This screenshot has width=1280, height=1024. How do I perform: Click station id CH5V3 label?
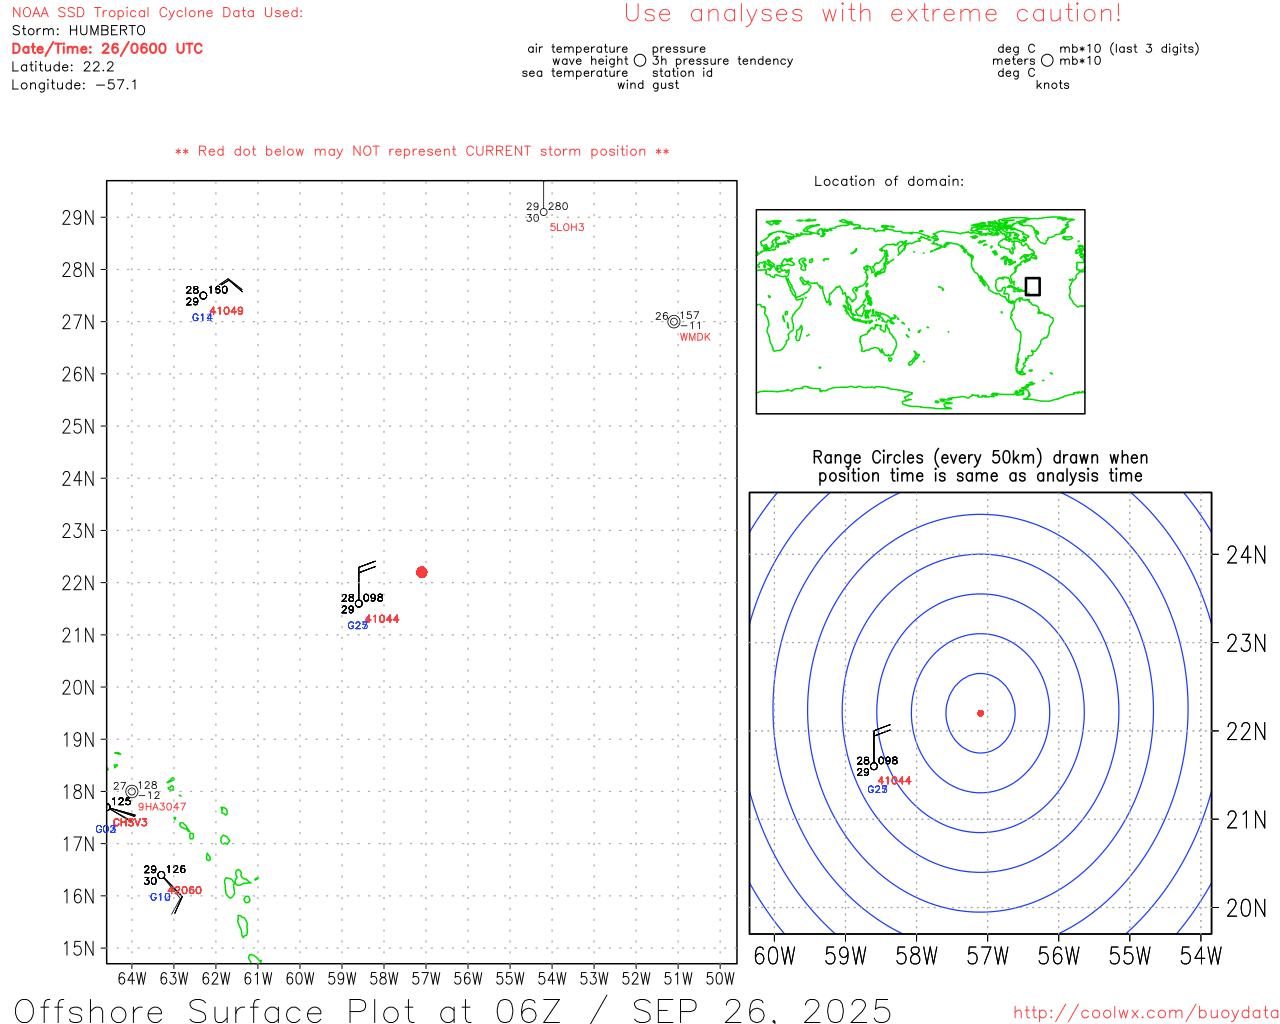point(130,823)
